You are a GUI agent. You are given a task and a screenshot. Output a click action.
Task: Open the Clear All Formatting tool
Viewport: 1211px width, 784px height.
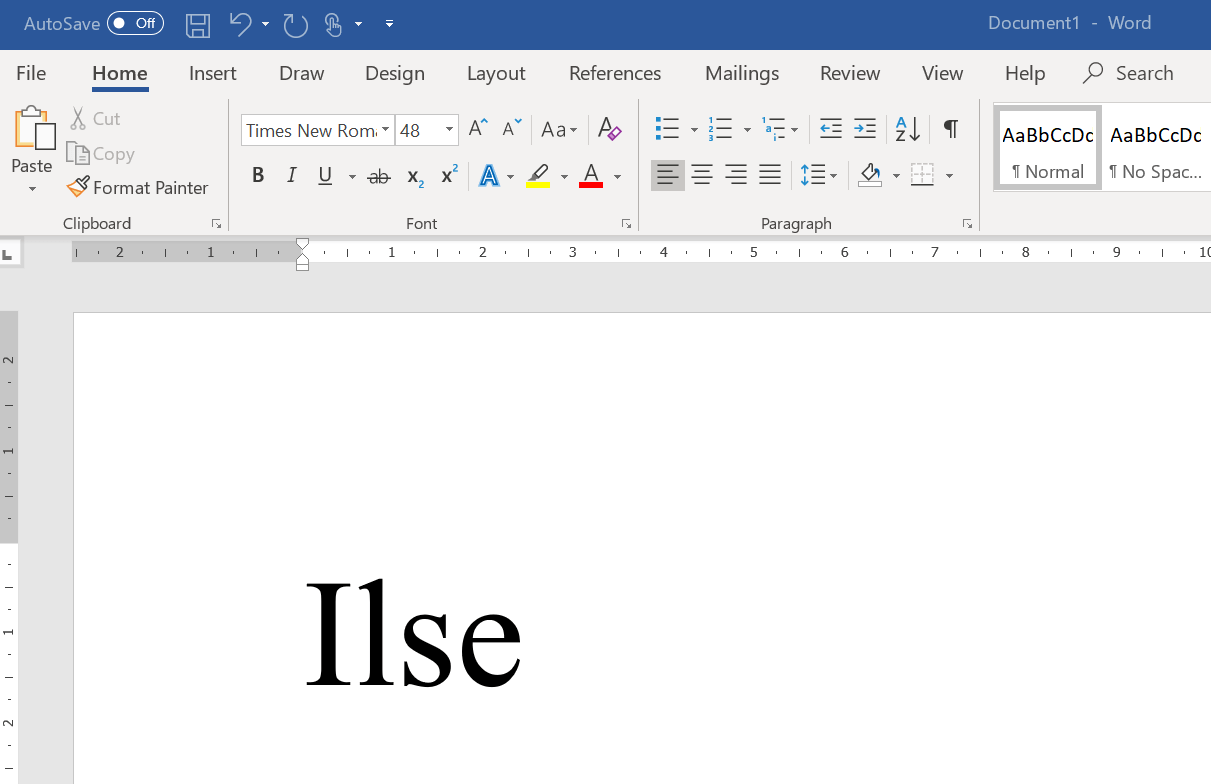609,129
